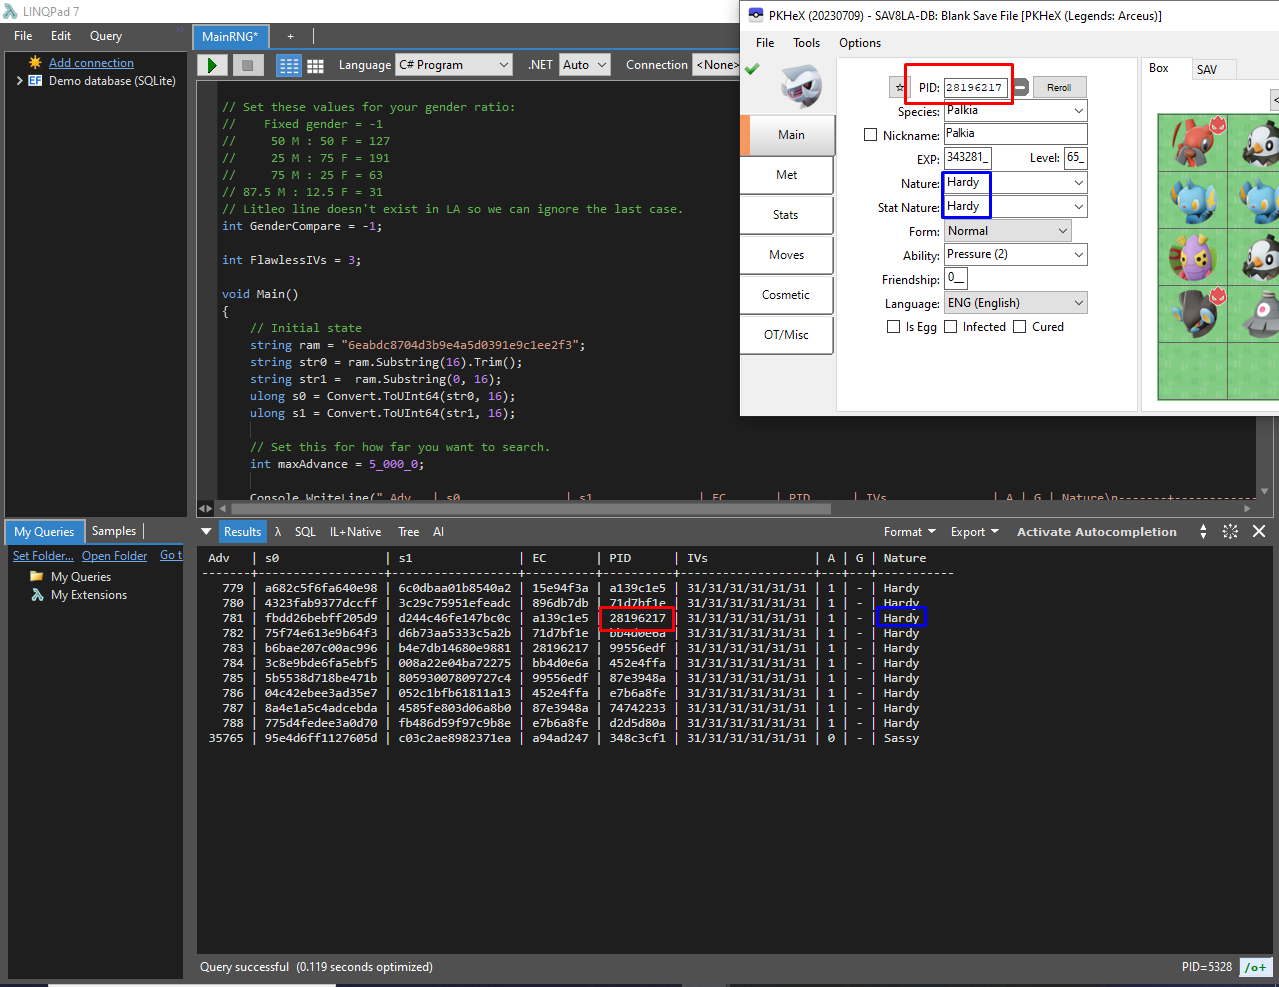The width and height of the screenshot is (1279, 987).
Task: Open the OT/Misc tab in PKHeX
Action: 786,335
